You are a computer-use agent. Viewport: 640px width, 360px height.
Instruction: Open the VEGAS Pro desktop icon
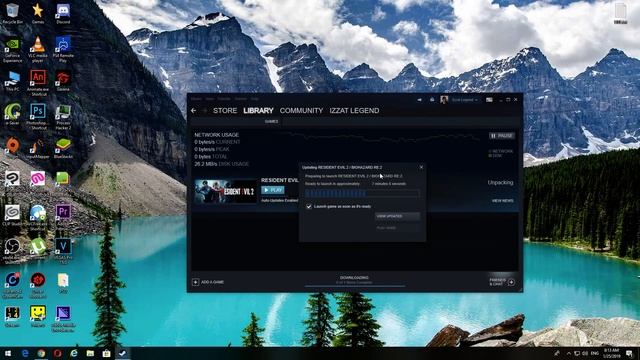(x=63, y=250)
